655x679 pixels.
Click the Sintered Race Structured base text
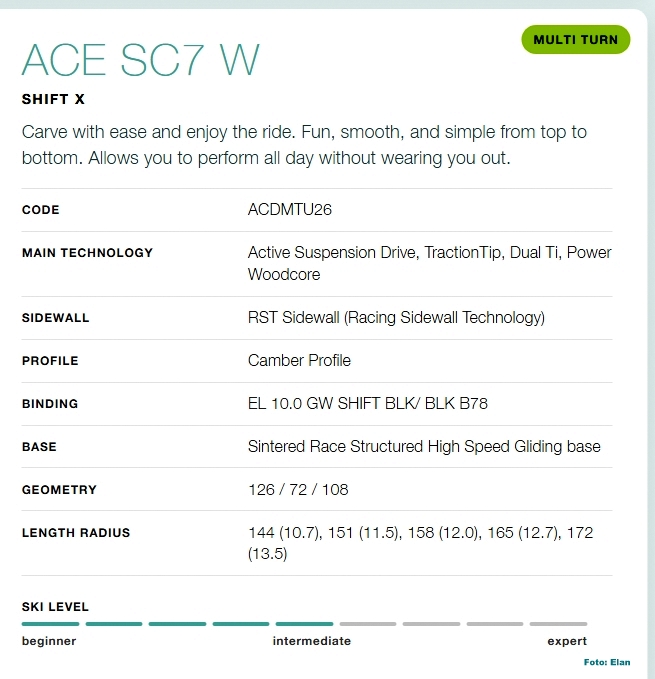[x=424, y=447]
